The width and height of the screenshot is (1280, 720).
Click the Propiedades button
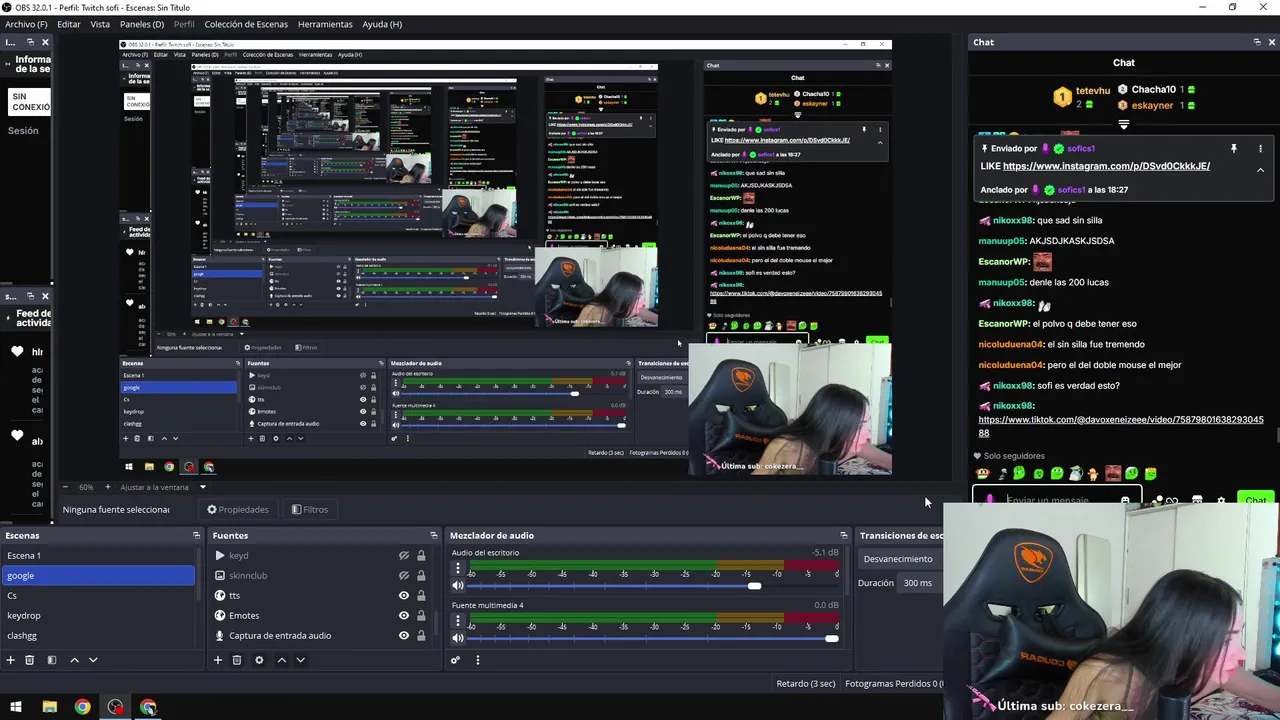(x=238, y=509)
